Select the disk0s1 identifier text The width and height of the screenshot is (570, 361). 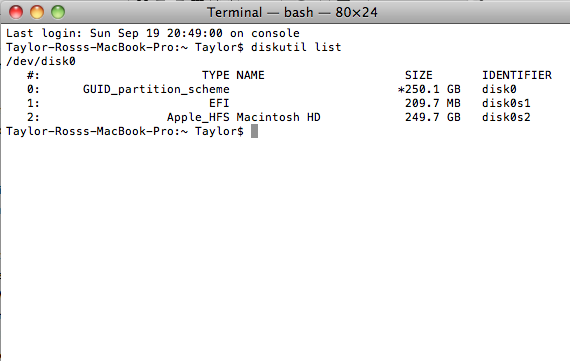pyautogui.click(x=506, y=103)
